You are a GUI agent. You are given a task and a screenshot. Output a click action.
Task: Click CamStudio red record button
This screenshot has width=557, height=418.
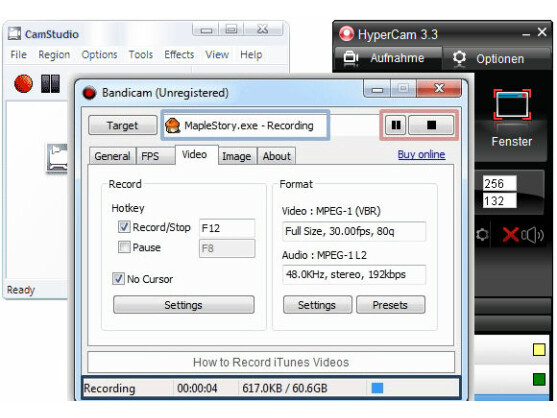23,83
